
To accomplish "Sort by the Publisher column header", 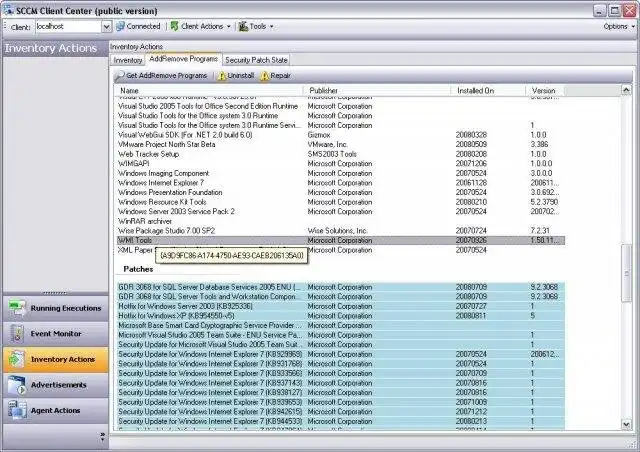I will point(377,90).
